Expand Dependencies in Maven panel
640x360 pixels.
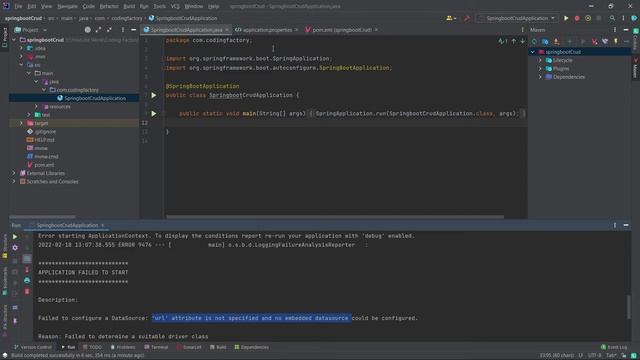click(540, 77)
